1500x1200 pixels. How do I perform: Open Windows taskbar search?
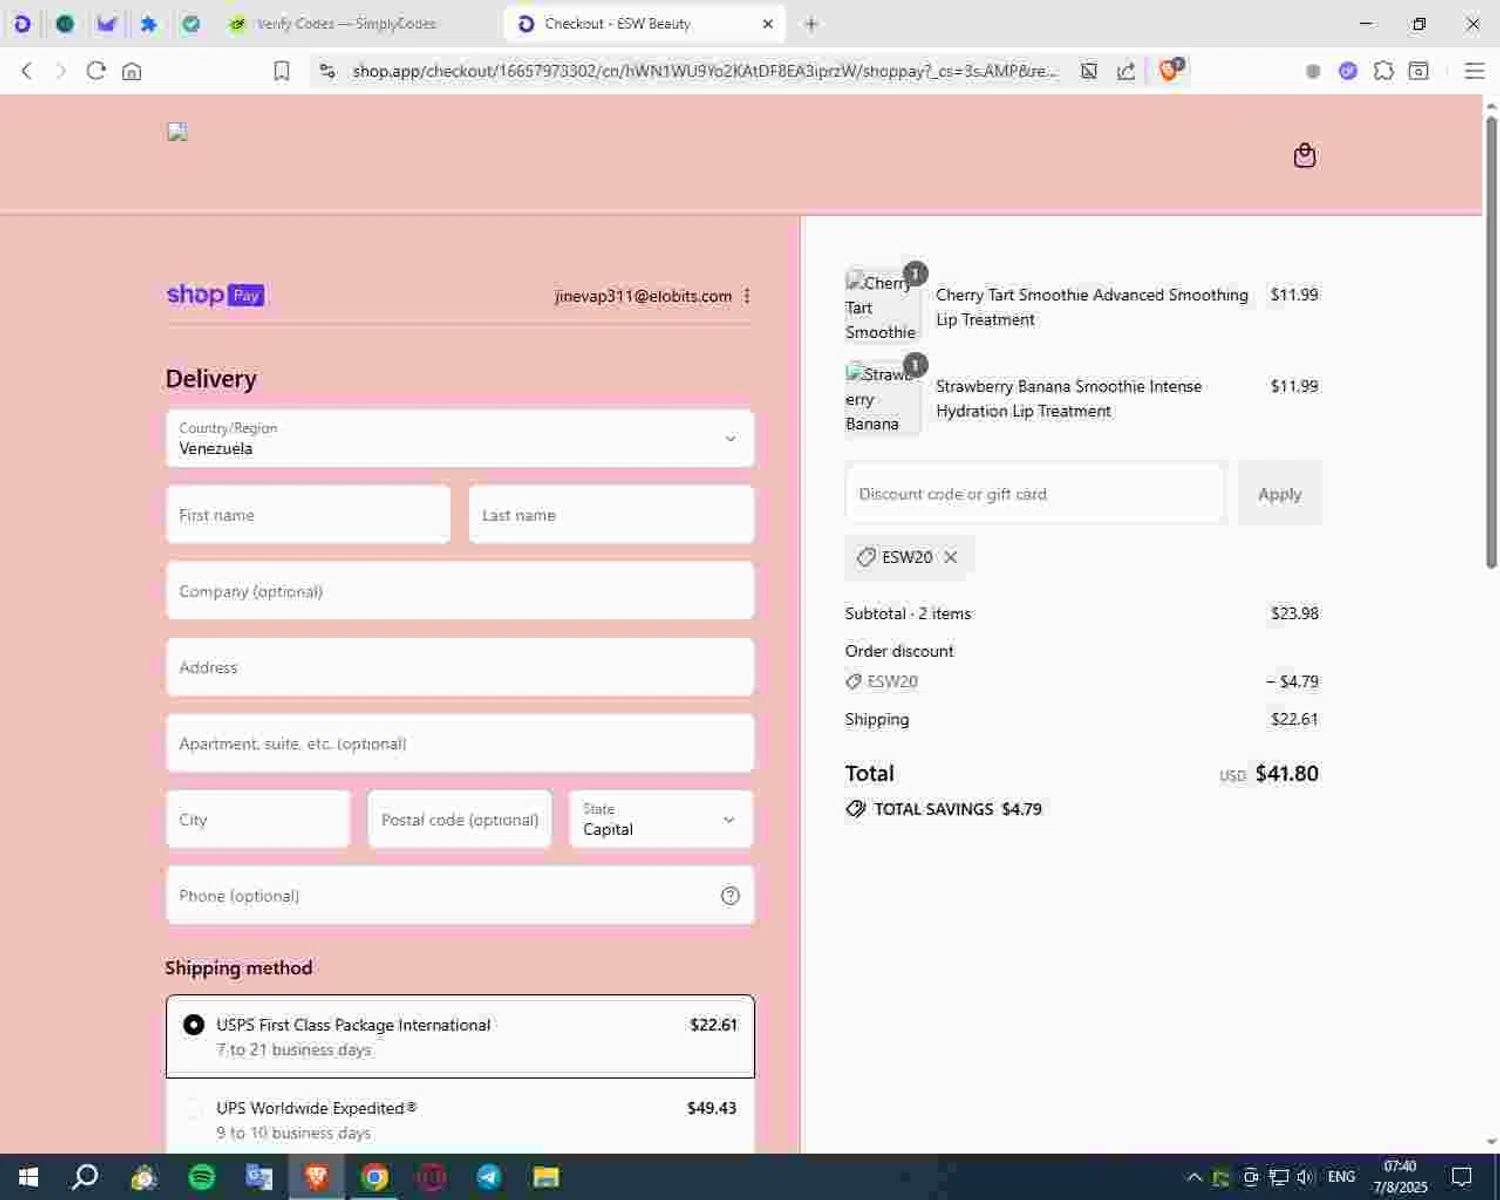click(x=86, y=1177)
